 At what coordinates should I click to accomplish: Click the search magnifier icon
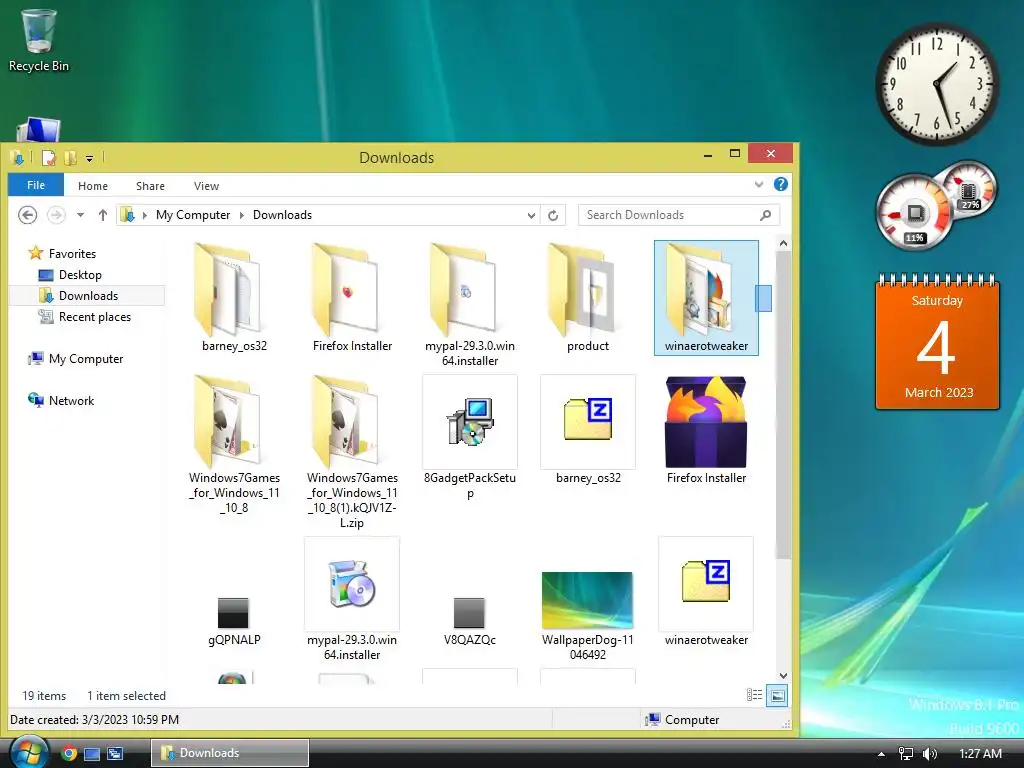click(x=765, y=215)
